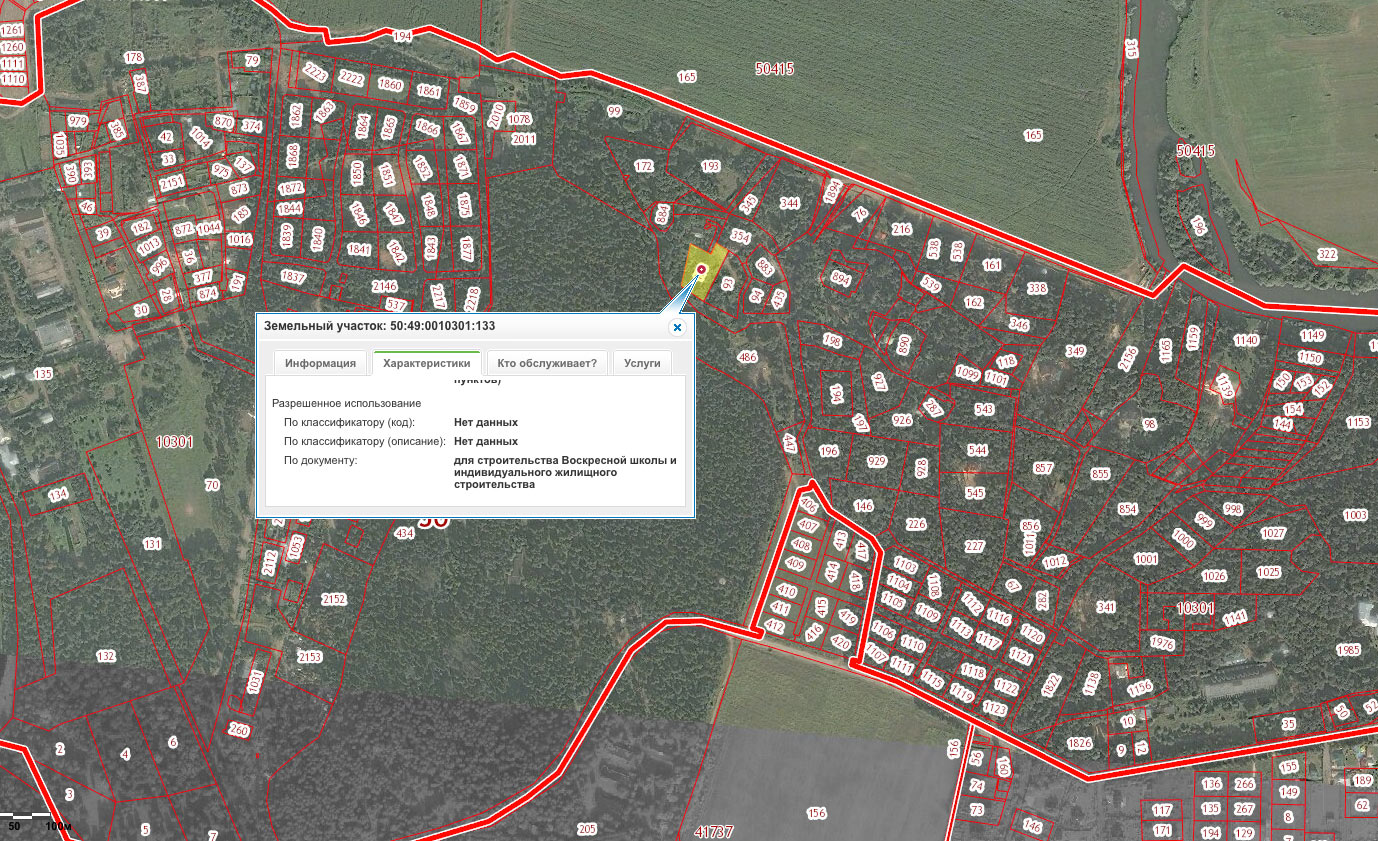This screenshot has height=841, width=1378.
Task: Click parcel label 1976
Action: pyautogui.click(x=1161, y=643)
